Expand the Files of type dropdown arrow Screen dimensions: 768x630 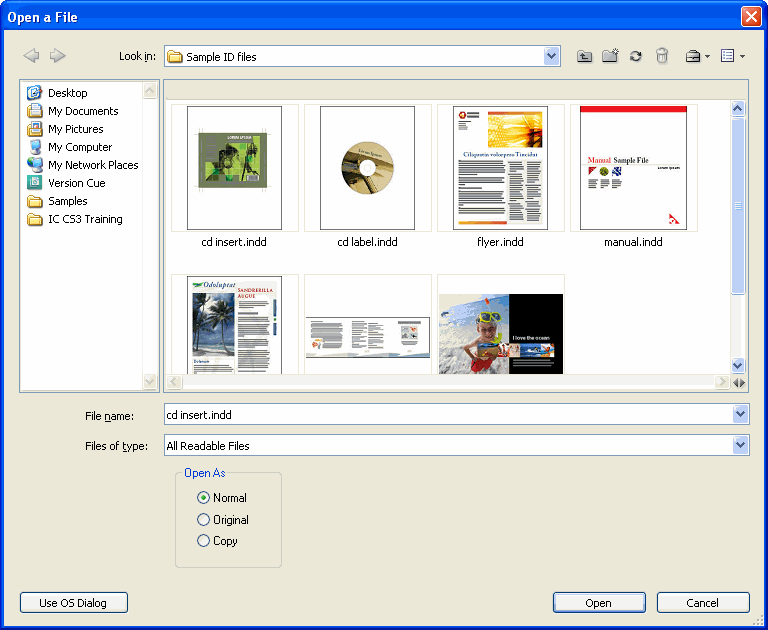(740, 445)
